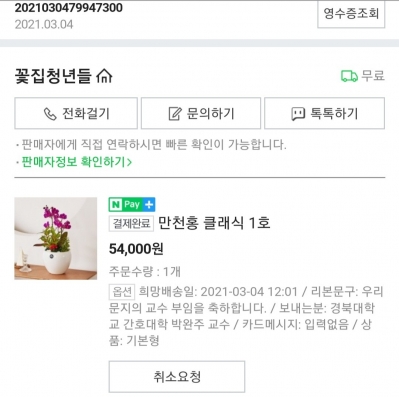This screenshot has height=397, width=399.
Task: Select the 전화걸기 call button label
Action: (86, 114)
